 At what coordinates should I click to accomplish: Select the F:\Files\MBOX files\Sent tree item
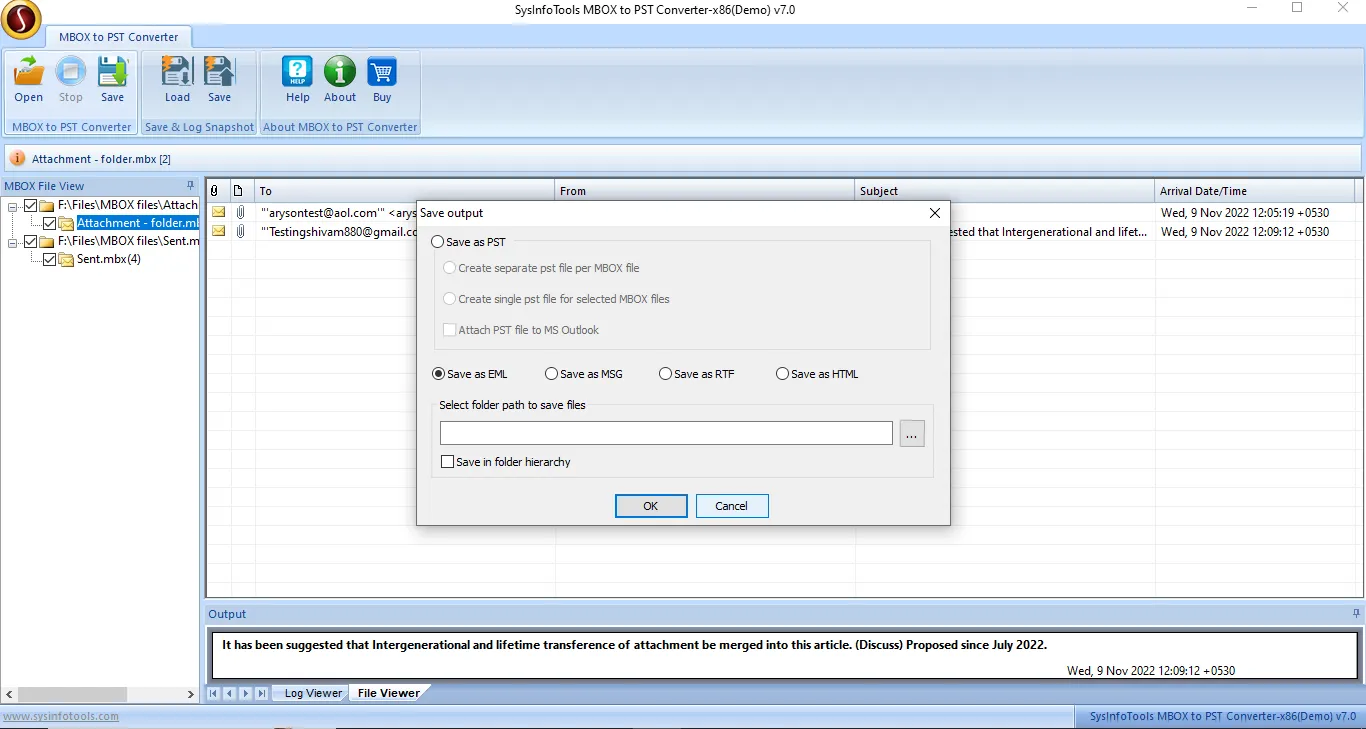[x=129, y=241]
